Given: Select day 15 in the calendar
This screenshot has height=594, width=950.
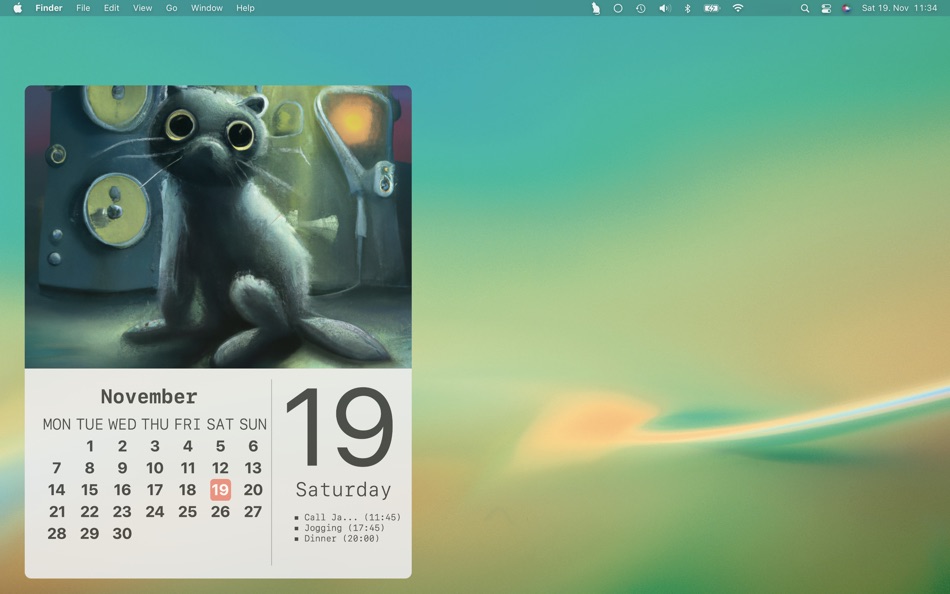Looking at the screenshot, I should point(90,490).
